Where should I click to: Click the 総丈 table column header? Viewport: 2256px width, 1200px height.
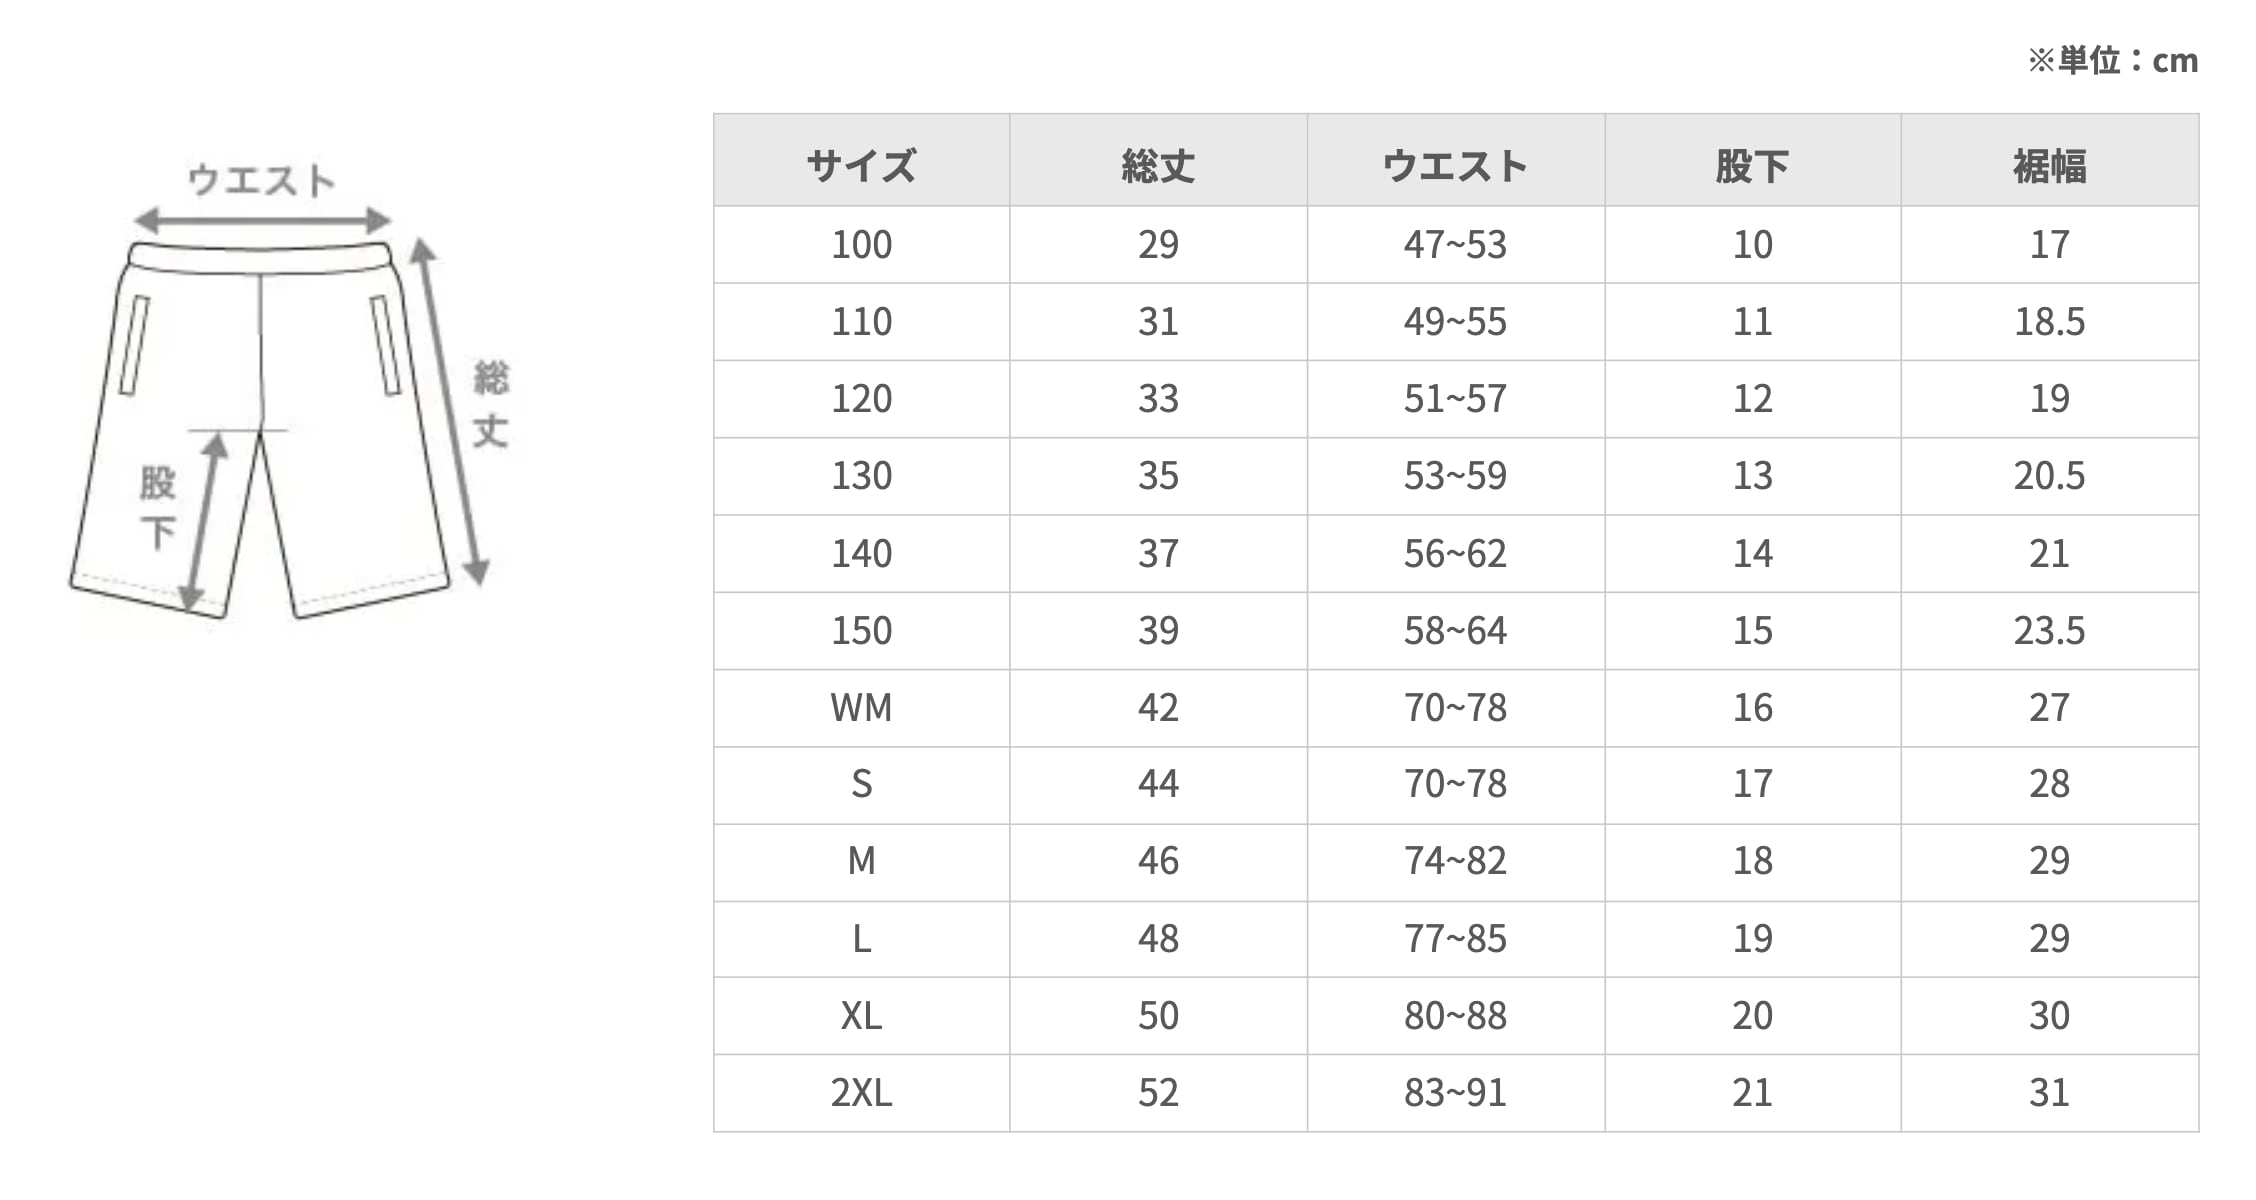[x=1158, y=165]
